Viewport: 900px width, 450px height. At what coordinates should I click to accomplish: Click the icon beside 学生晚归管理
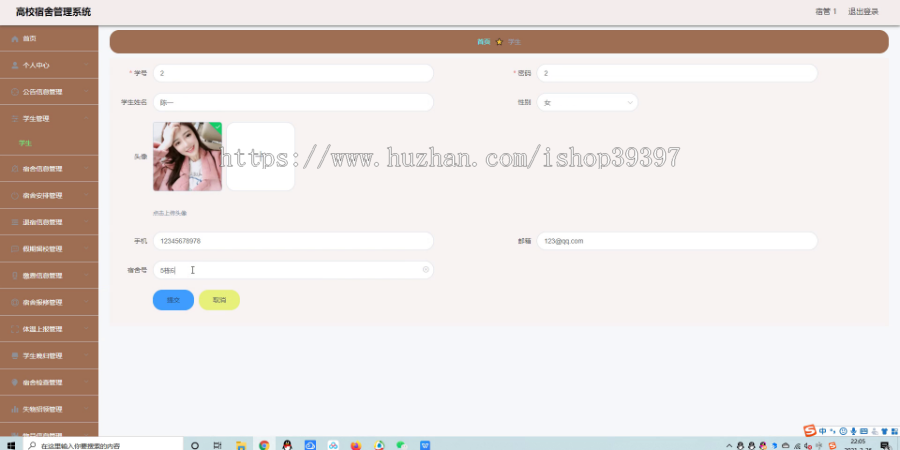coord(15,356)
